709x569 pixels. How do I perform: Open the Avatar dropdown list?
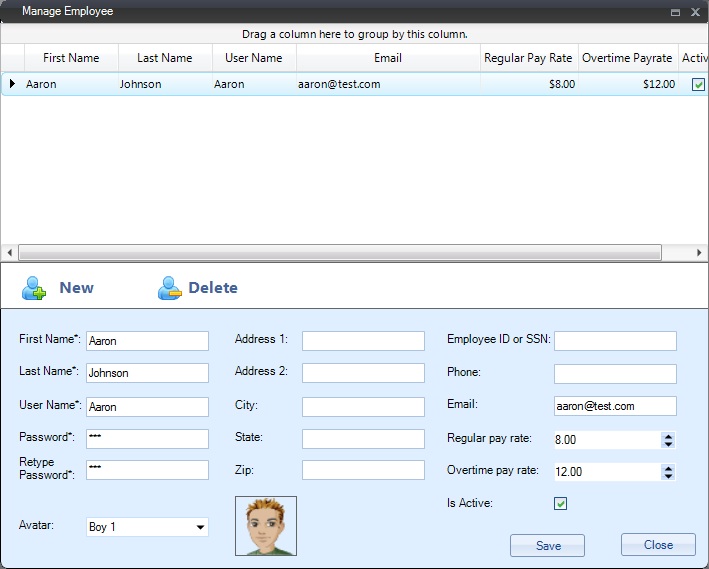click(x=200, y=527)
